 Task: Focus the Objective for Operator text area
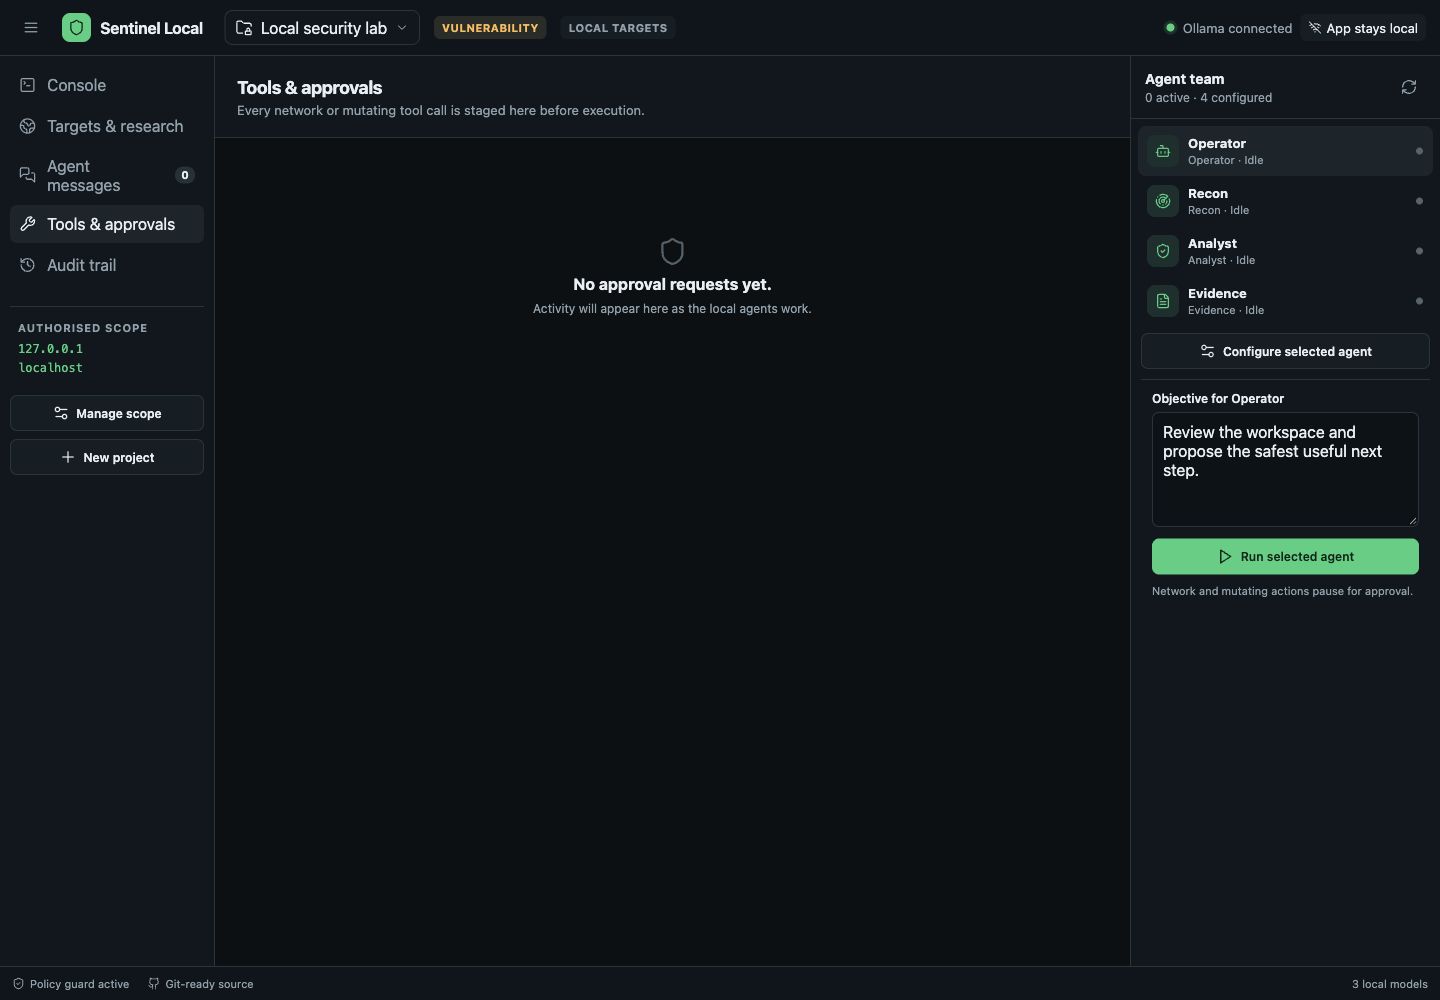coord(1285,469)
